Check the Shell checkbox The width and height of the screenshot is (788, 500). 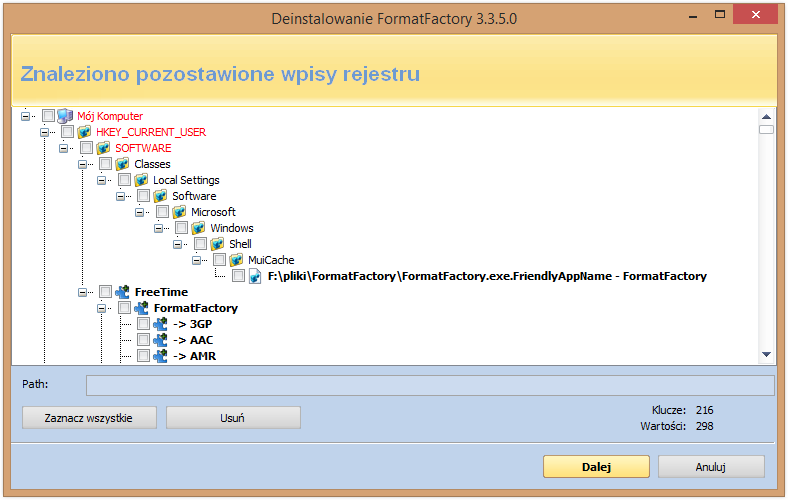[201, 244]
